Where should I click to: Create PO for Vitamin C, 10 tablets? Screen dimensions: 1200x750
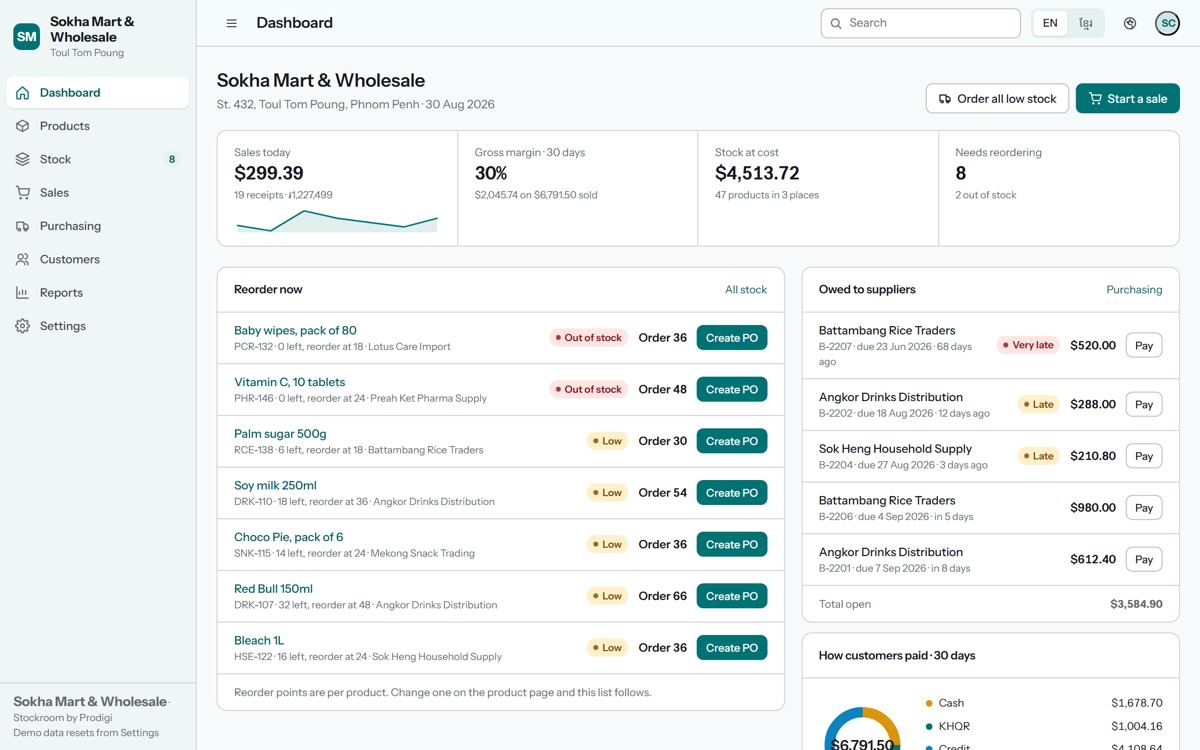pos(732,390)
